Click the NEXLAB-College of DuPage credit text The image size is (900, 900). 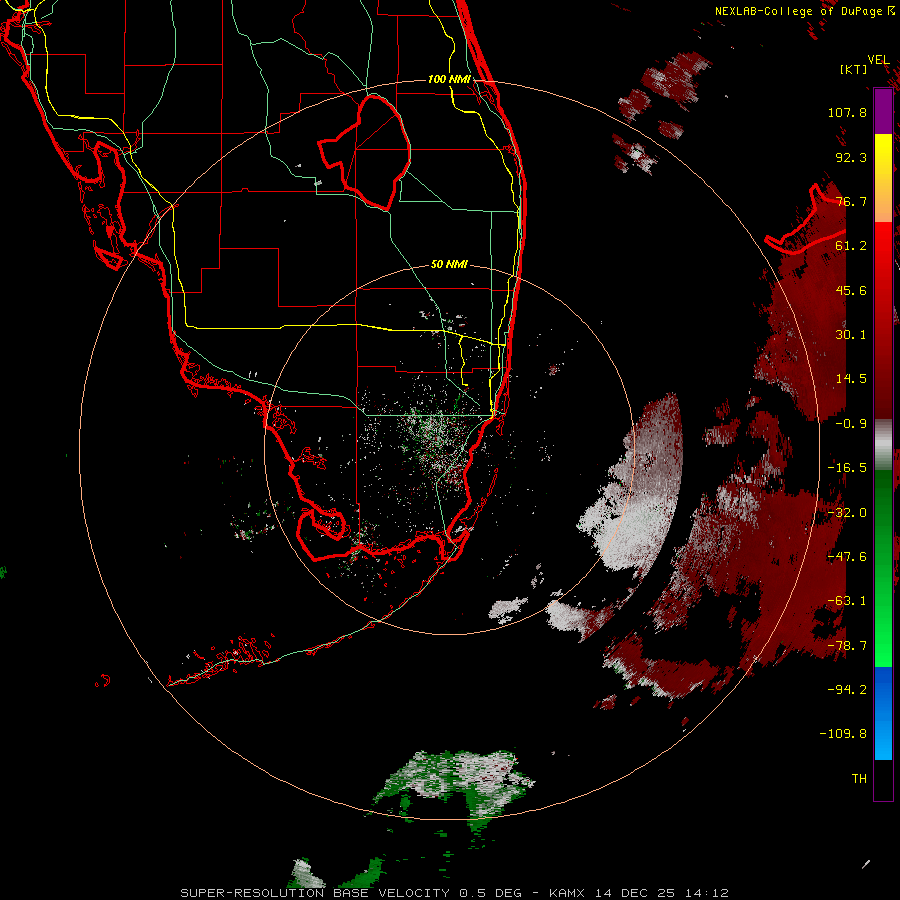coord(798,11)
